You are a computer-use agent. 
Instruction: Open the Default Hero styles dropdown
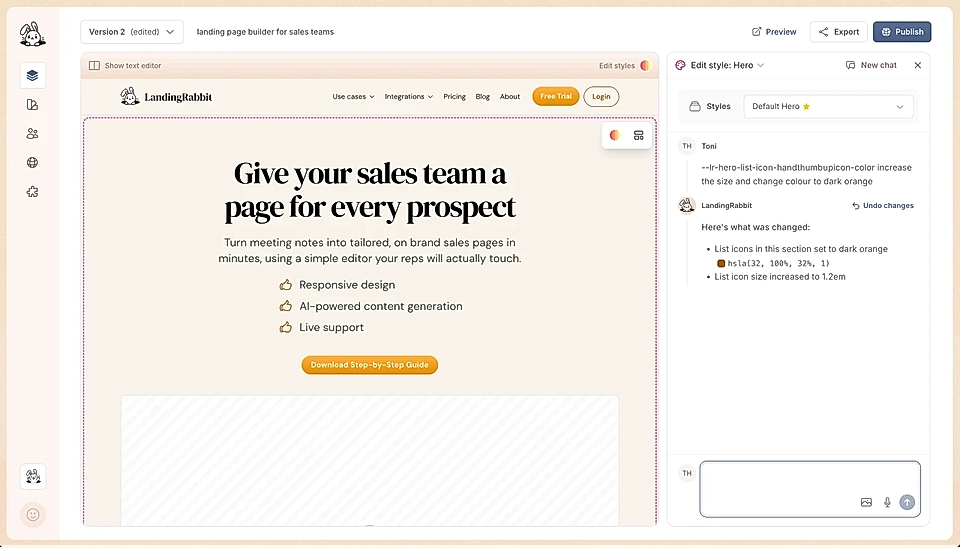pos(828,107)
